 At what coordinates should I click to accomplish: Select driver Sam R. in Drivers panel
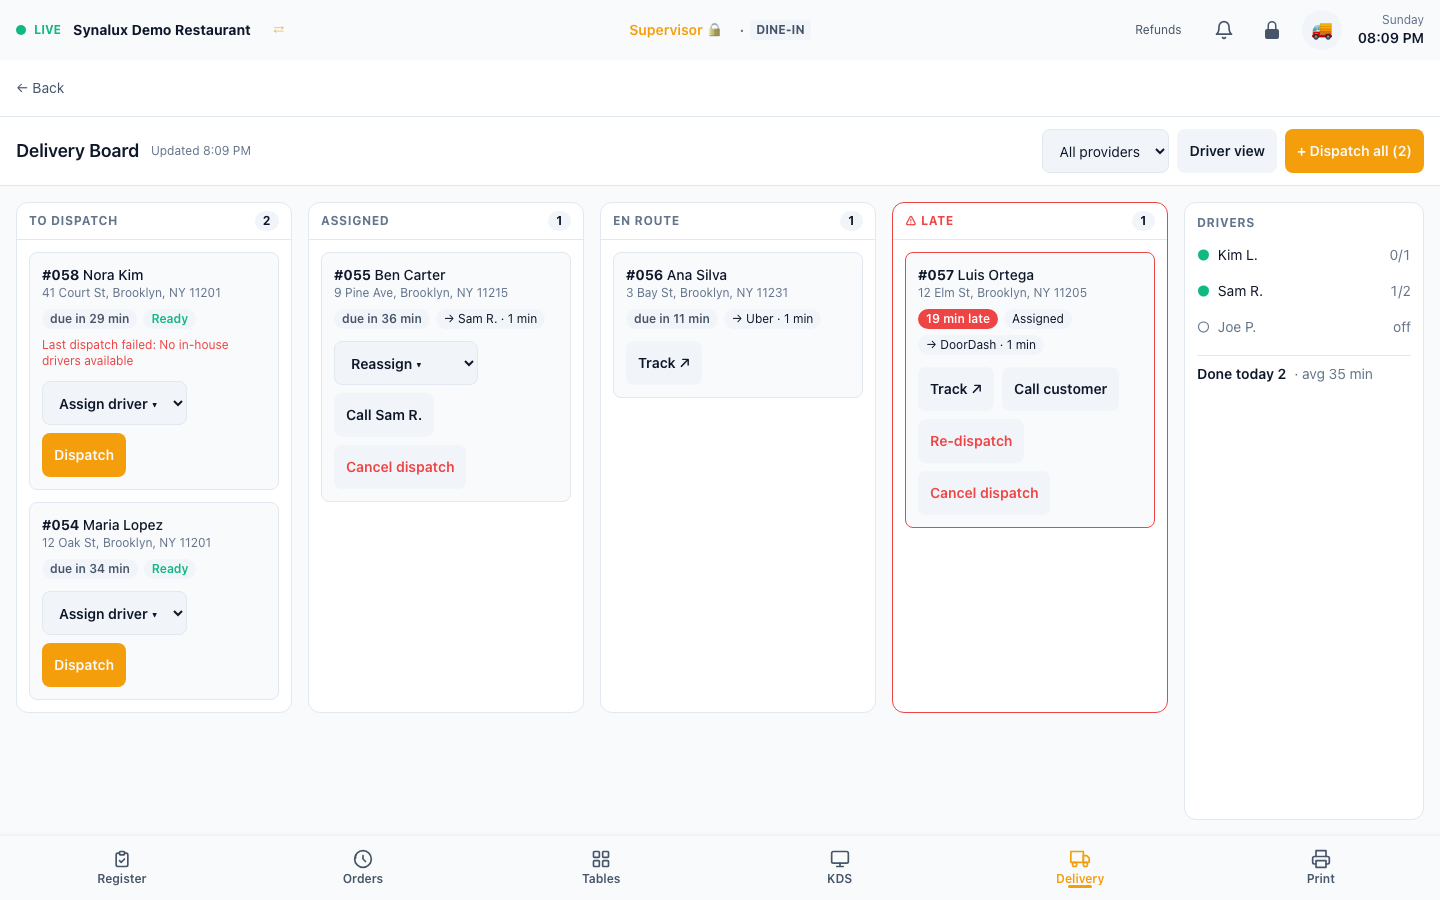pyautogui.click(x=1304, y=291)
